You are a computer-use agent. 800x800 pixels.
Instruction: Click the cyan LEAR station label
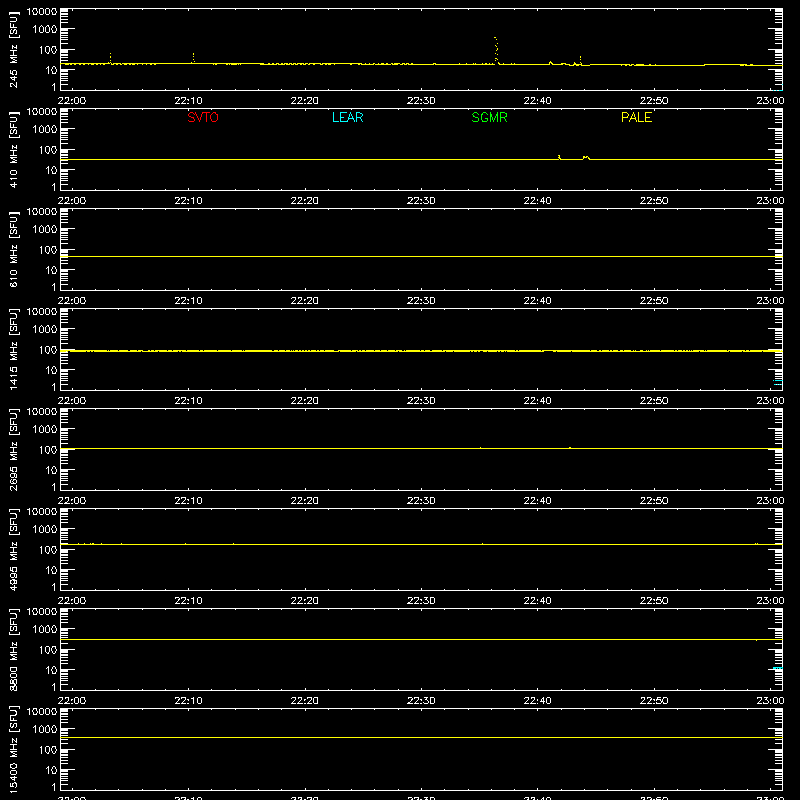[x=347, y=117]
